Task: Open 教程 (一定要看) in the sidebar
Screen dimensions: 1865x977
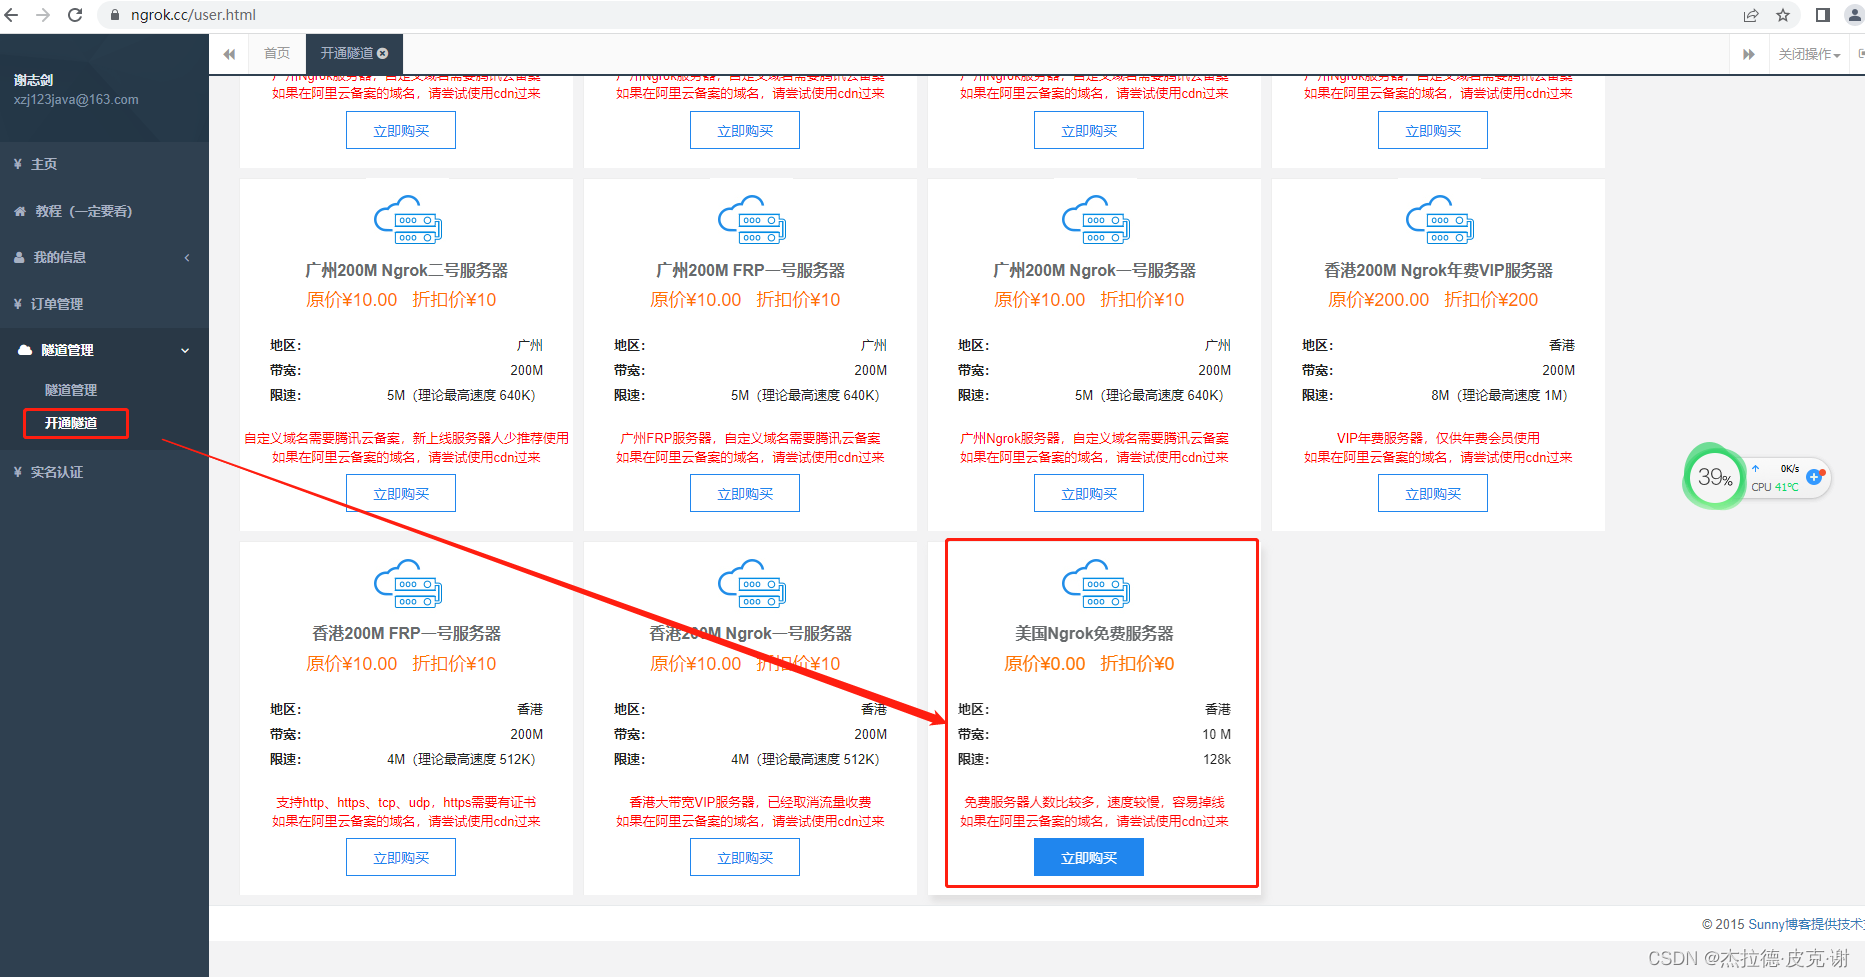Action: 104,211
